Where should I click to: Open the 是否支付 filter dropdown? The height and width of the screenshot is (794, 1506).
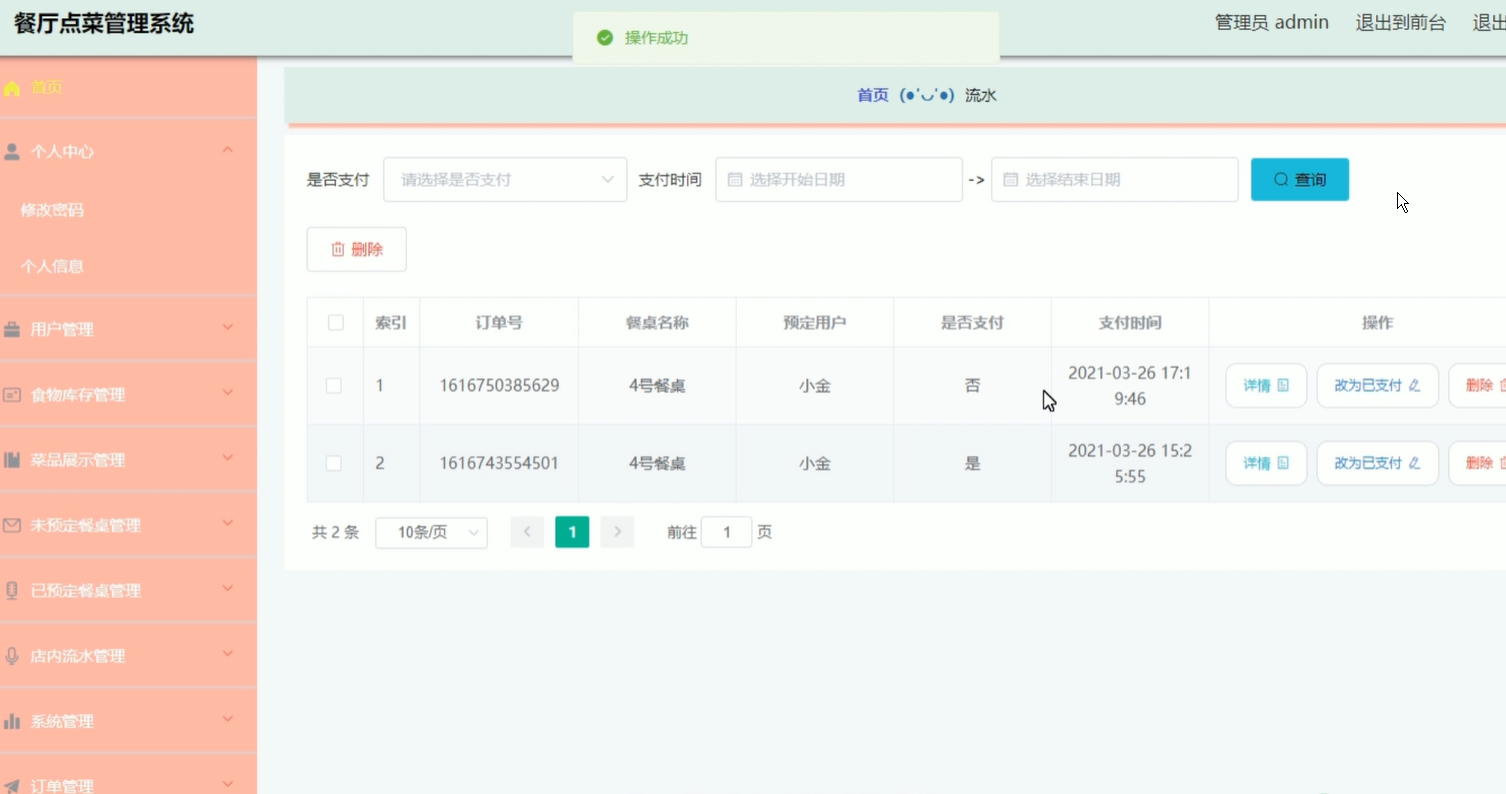(x=505, y=180)
